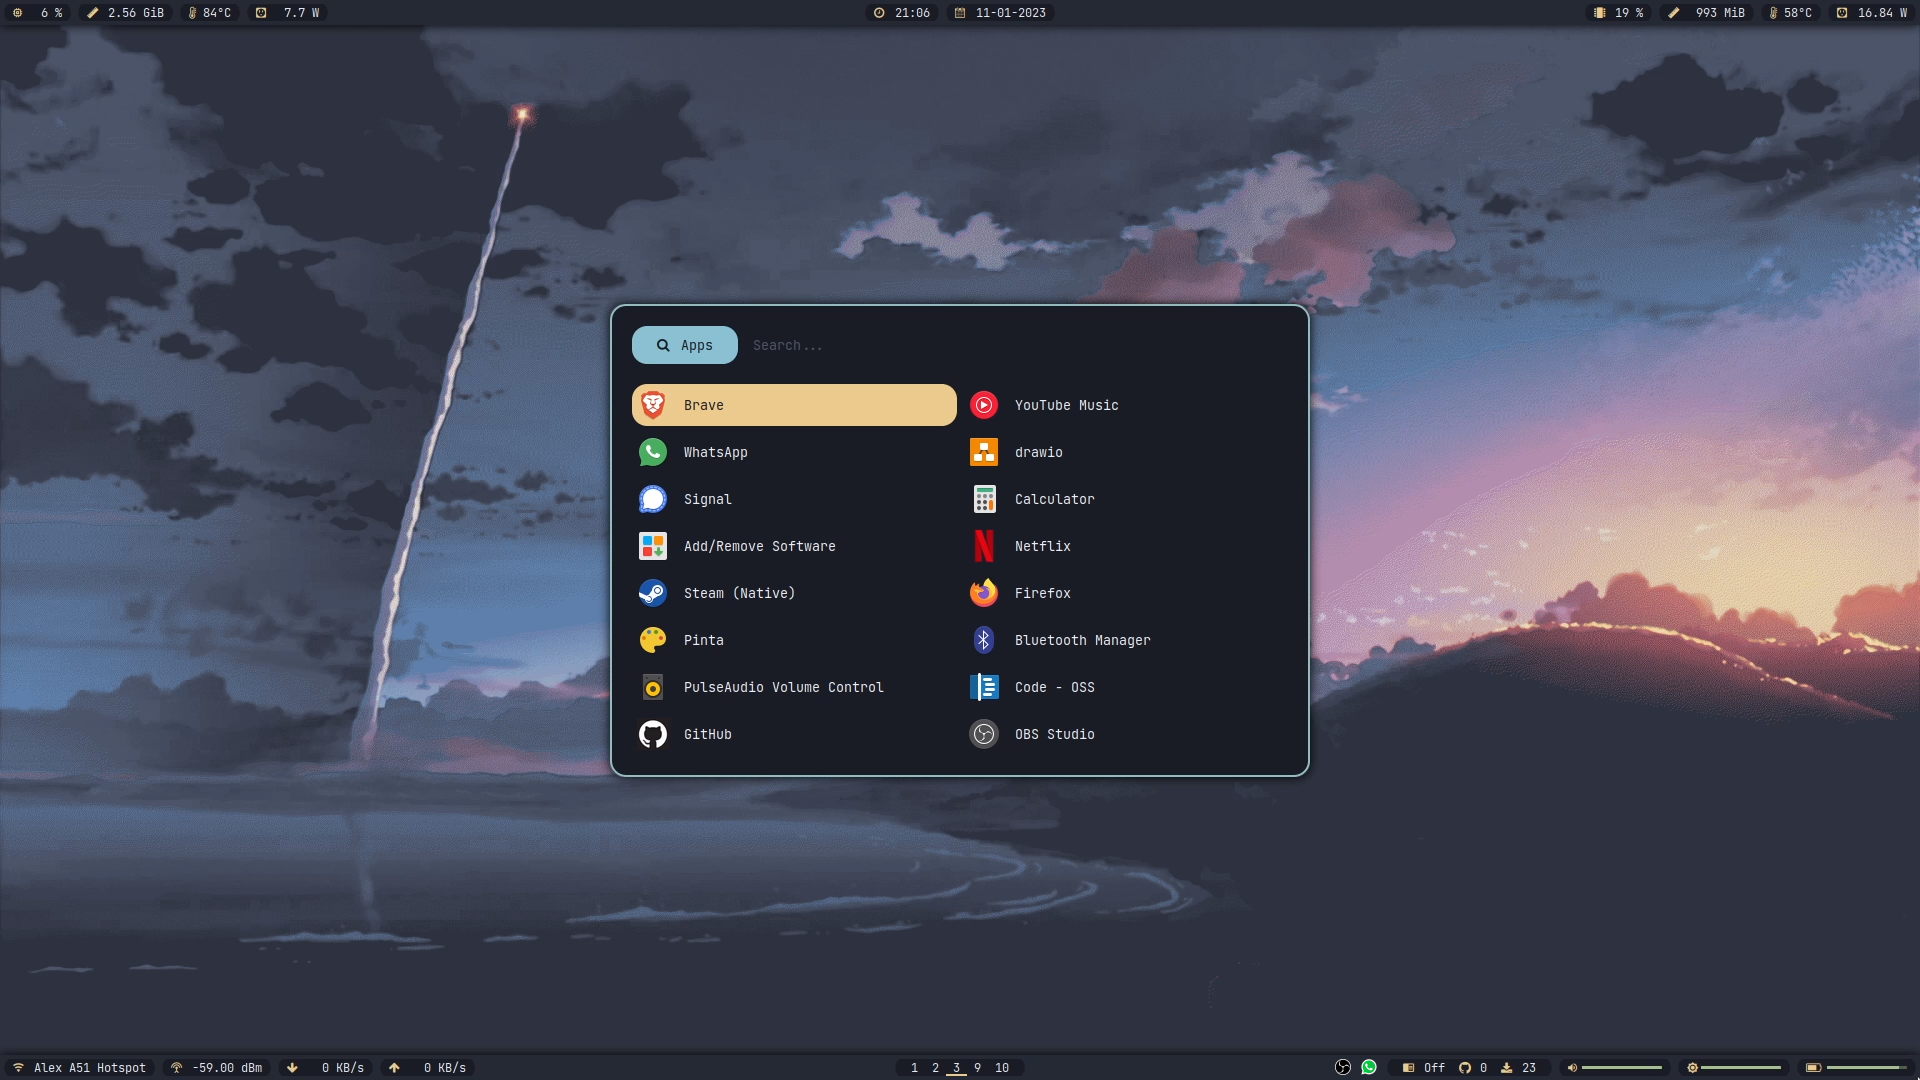Open Pinta paint application
The width and height of the screenshot is (1920, 1080).
click(703, 640)
